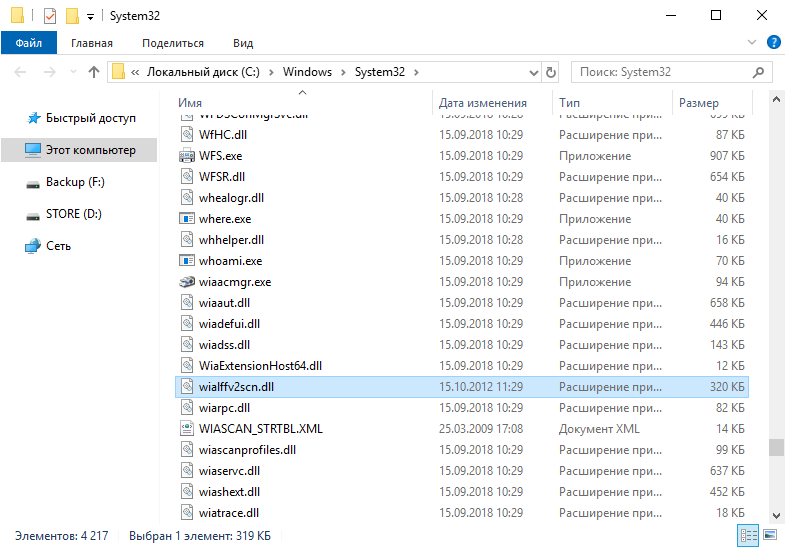
Task: Select the wiadefui.dll file icon
Action: coord(187,324)
